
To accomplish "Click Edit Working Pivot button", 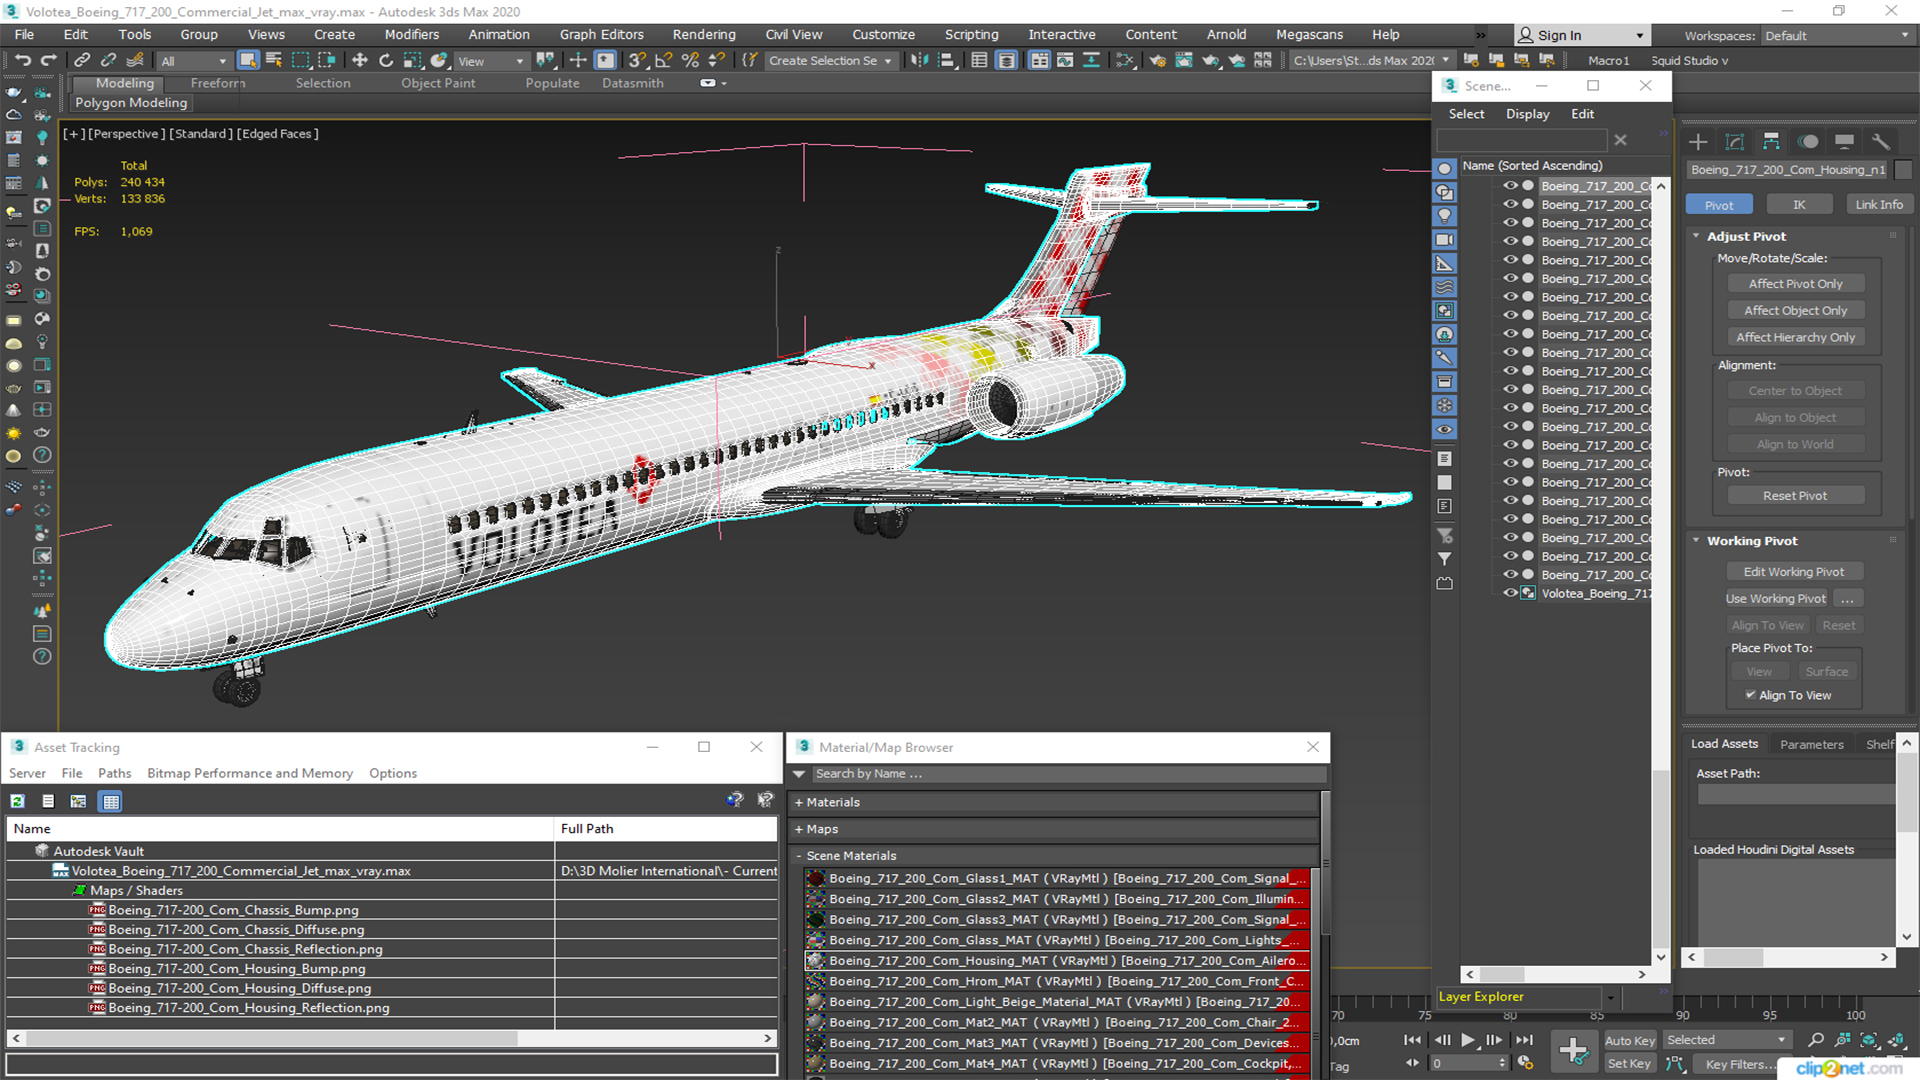I will click(x=1794, y=572).
